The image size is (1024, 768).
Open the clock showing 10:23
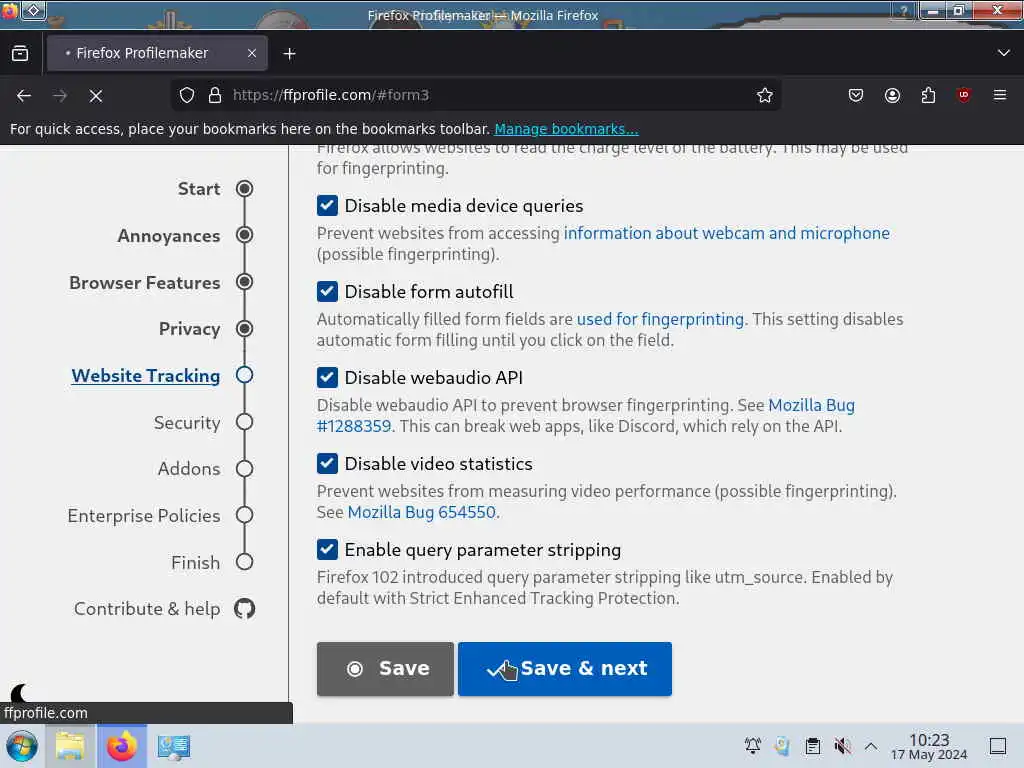(x=929, y=746)
